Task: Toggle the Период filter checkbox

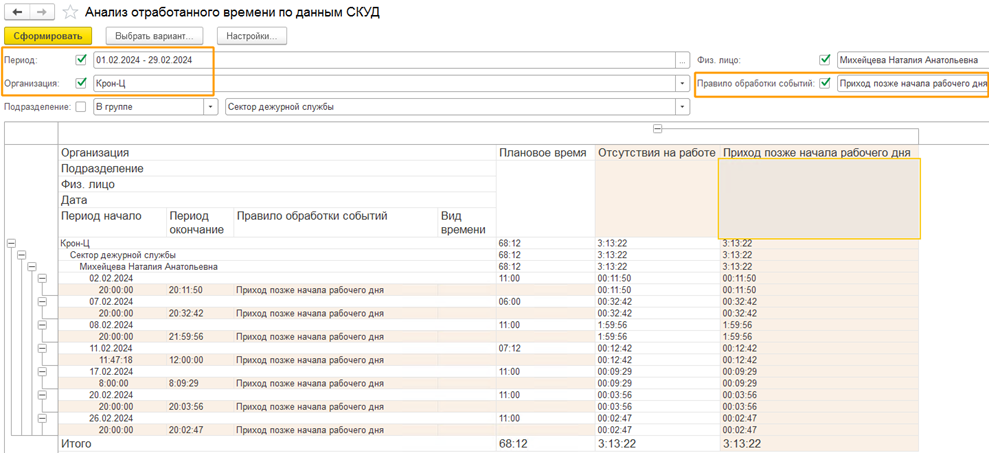Action: pyautogui.click(x=81, y=60)
